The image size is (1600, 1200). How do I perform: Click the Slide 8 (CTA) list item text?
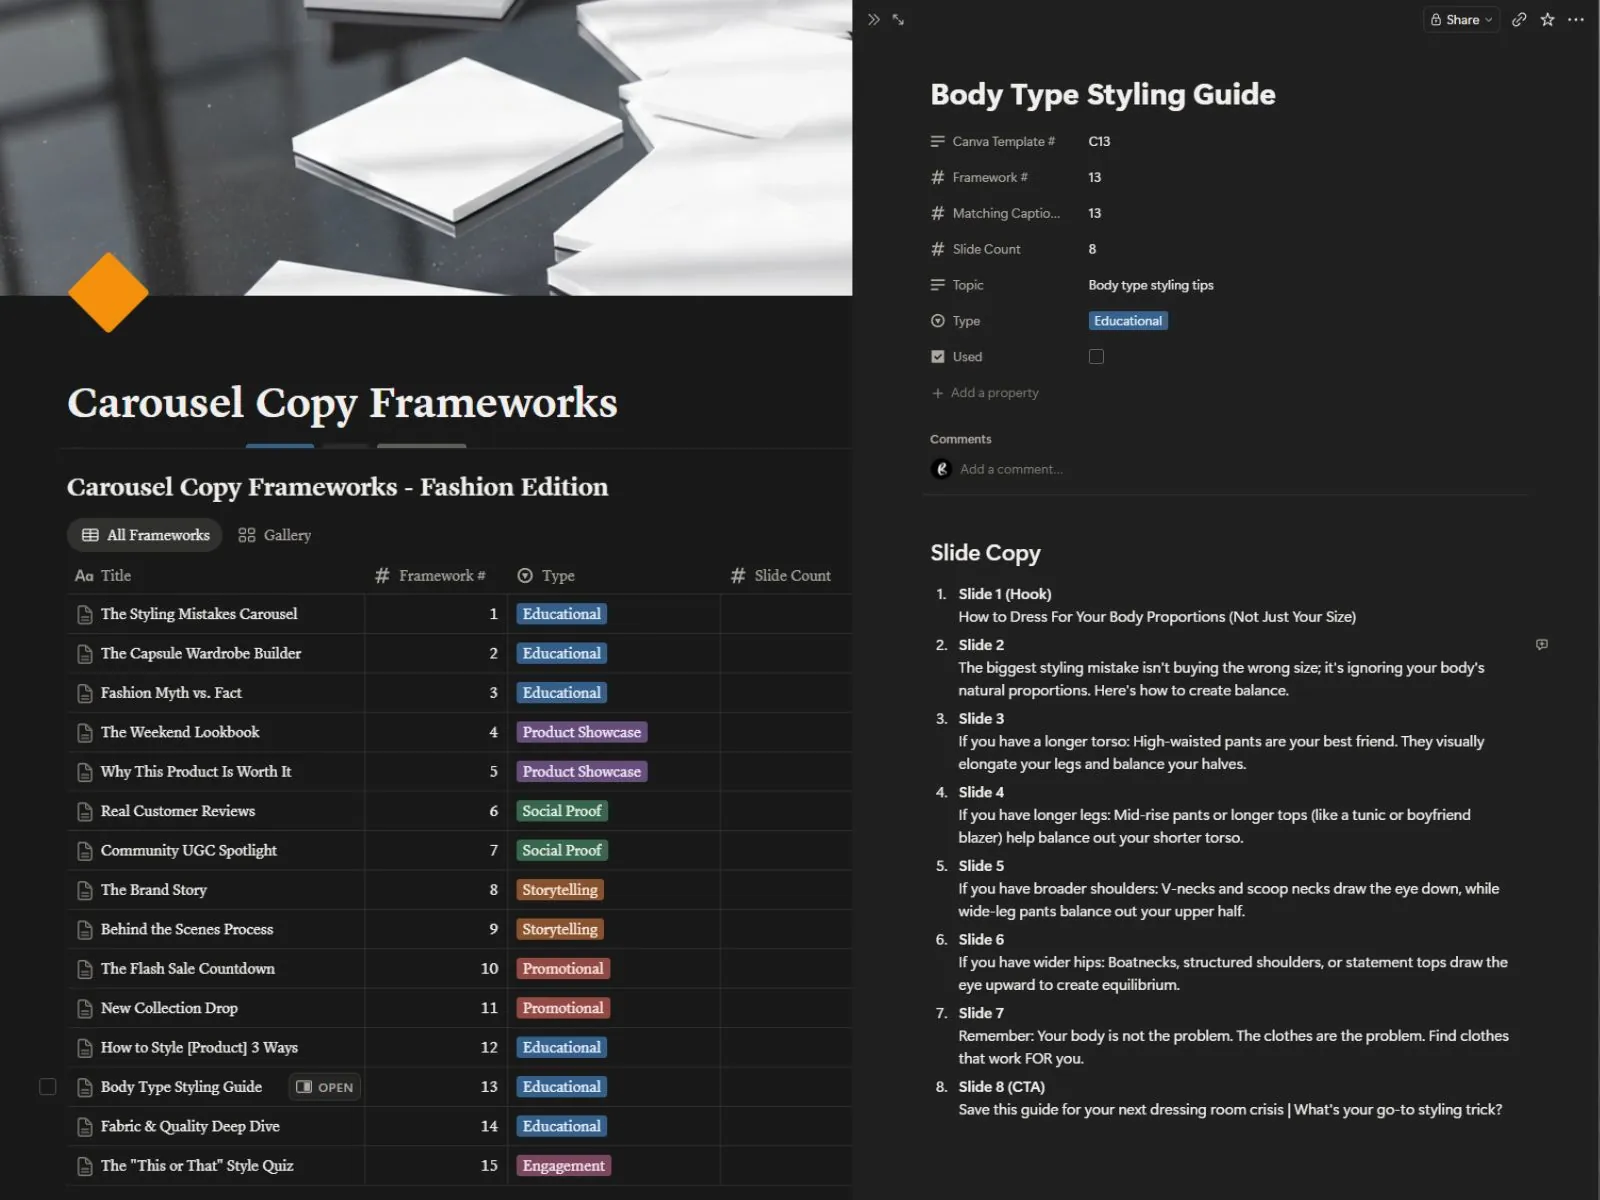1001,1087
